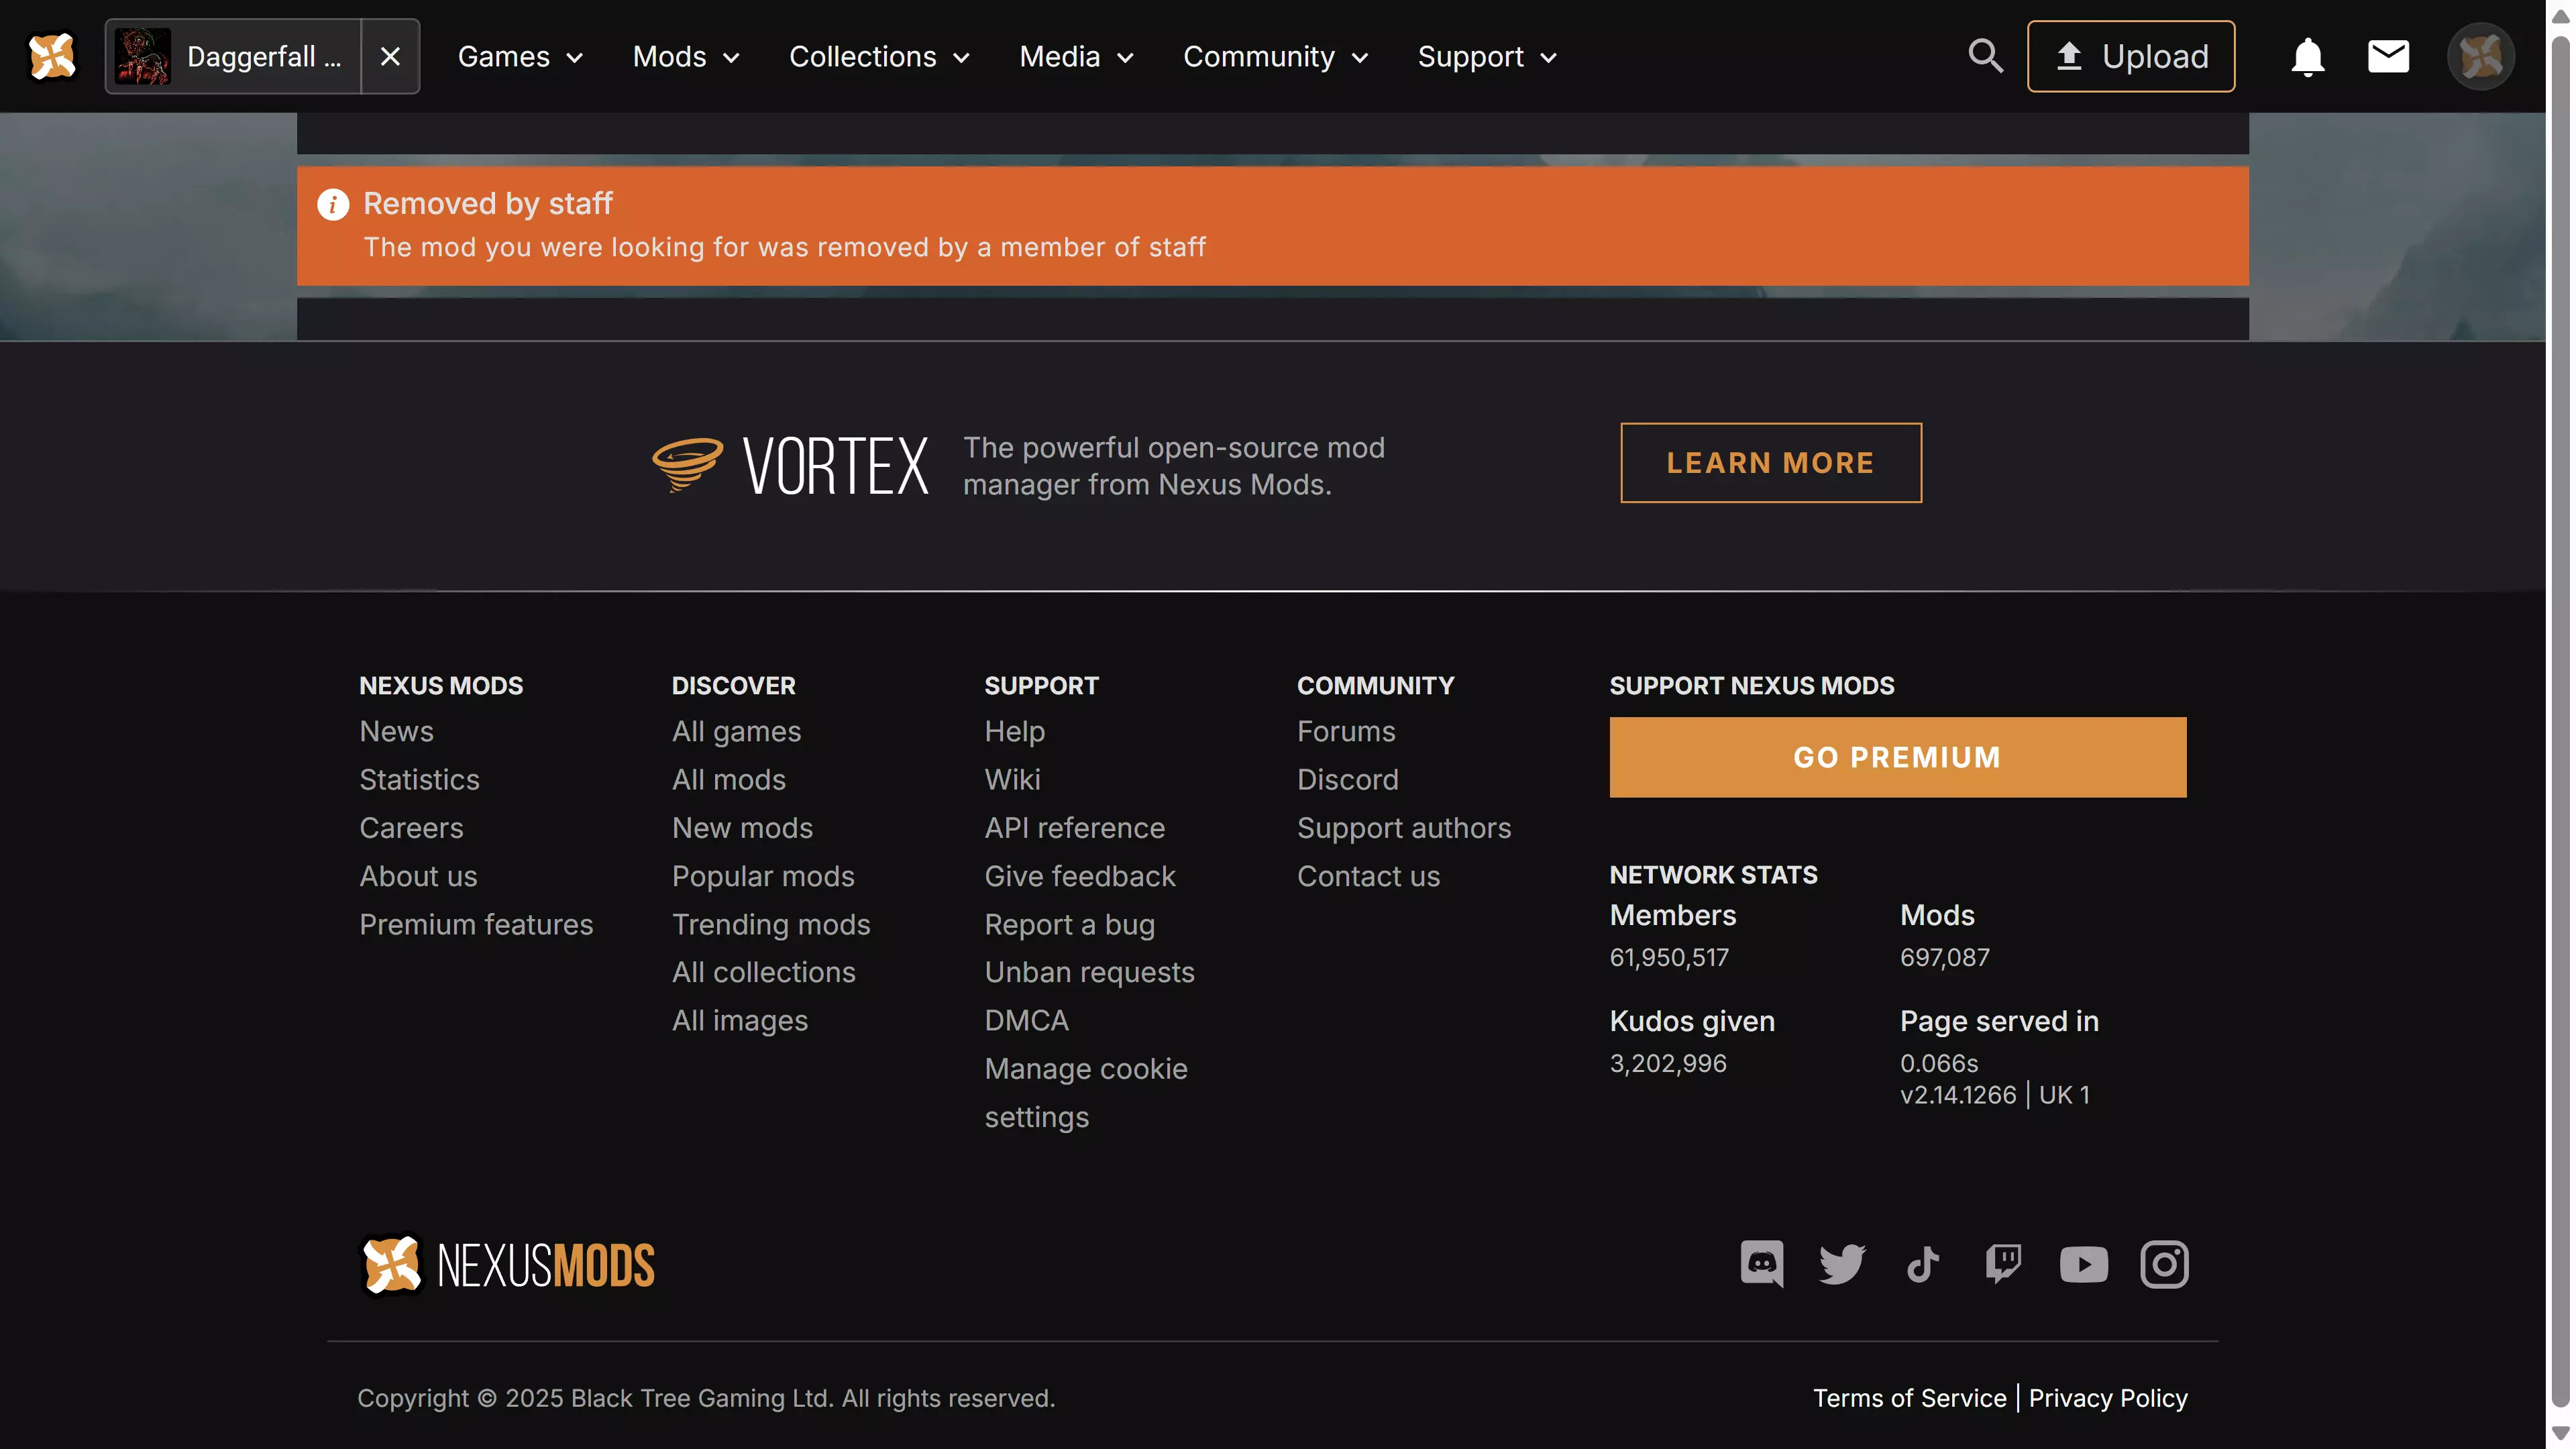Open the Help footer link
The width and height of the screenshot is (2576, 1449).
[1014, 731]
